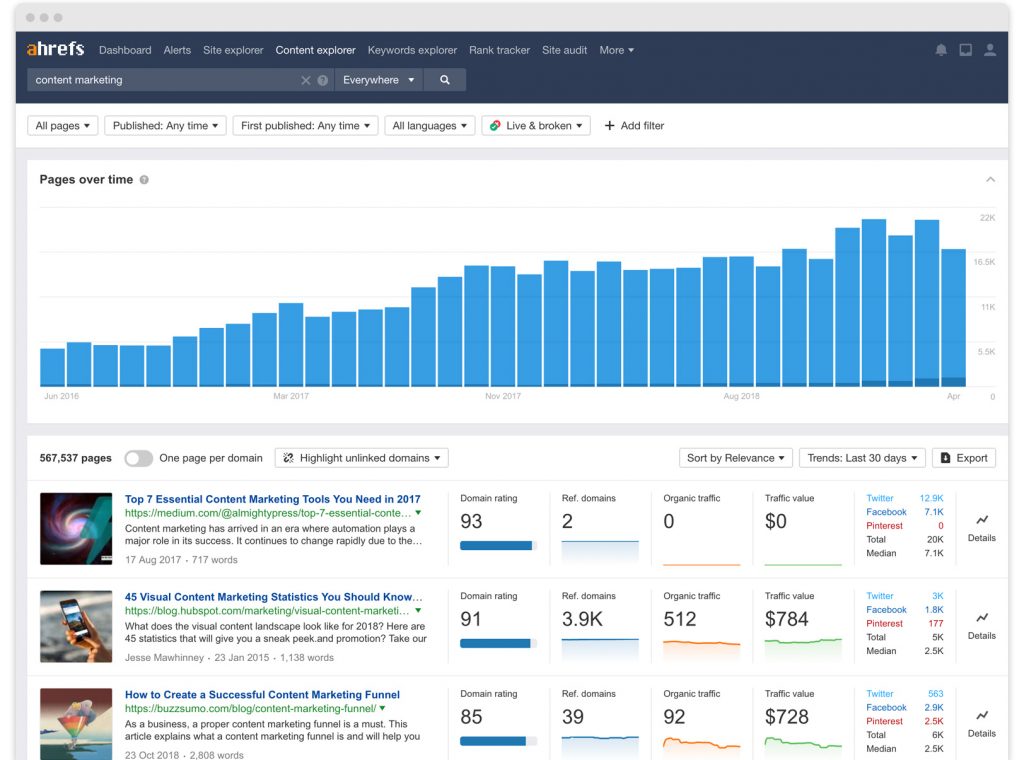Toggle One page per domain
1024x760 pixels.
138,457
